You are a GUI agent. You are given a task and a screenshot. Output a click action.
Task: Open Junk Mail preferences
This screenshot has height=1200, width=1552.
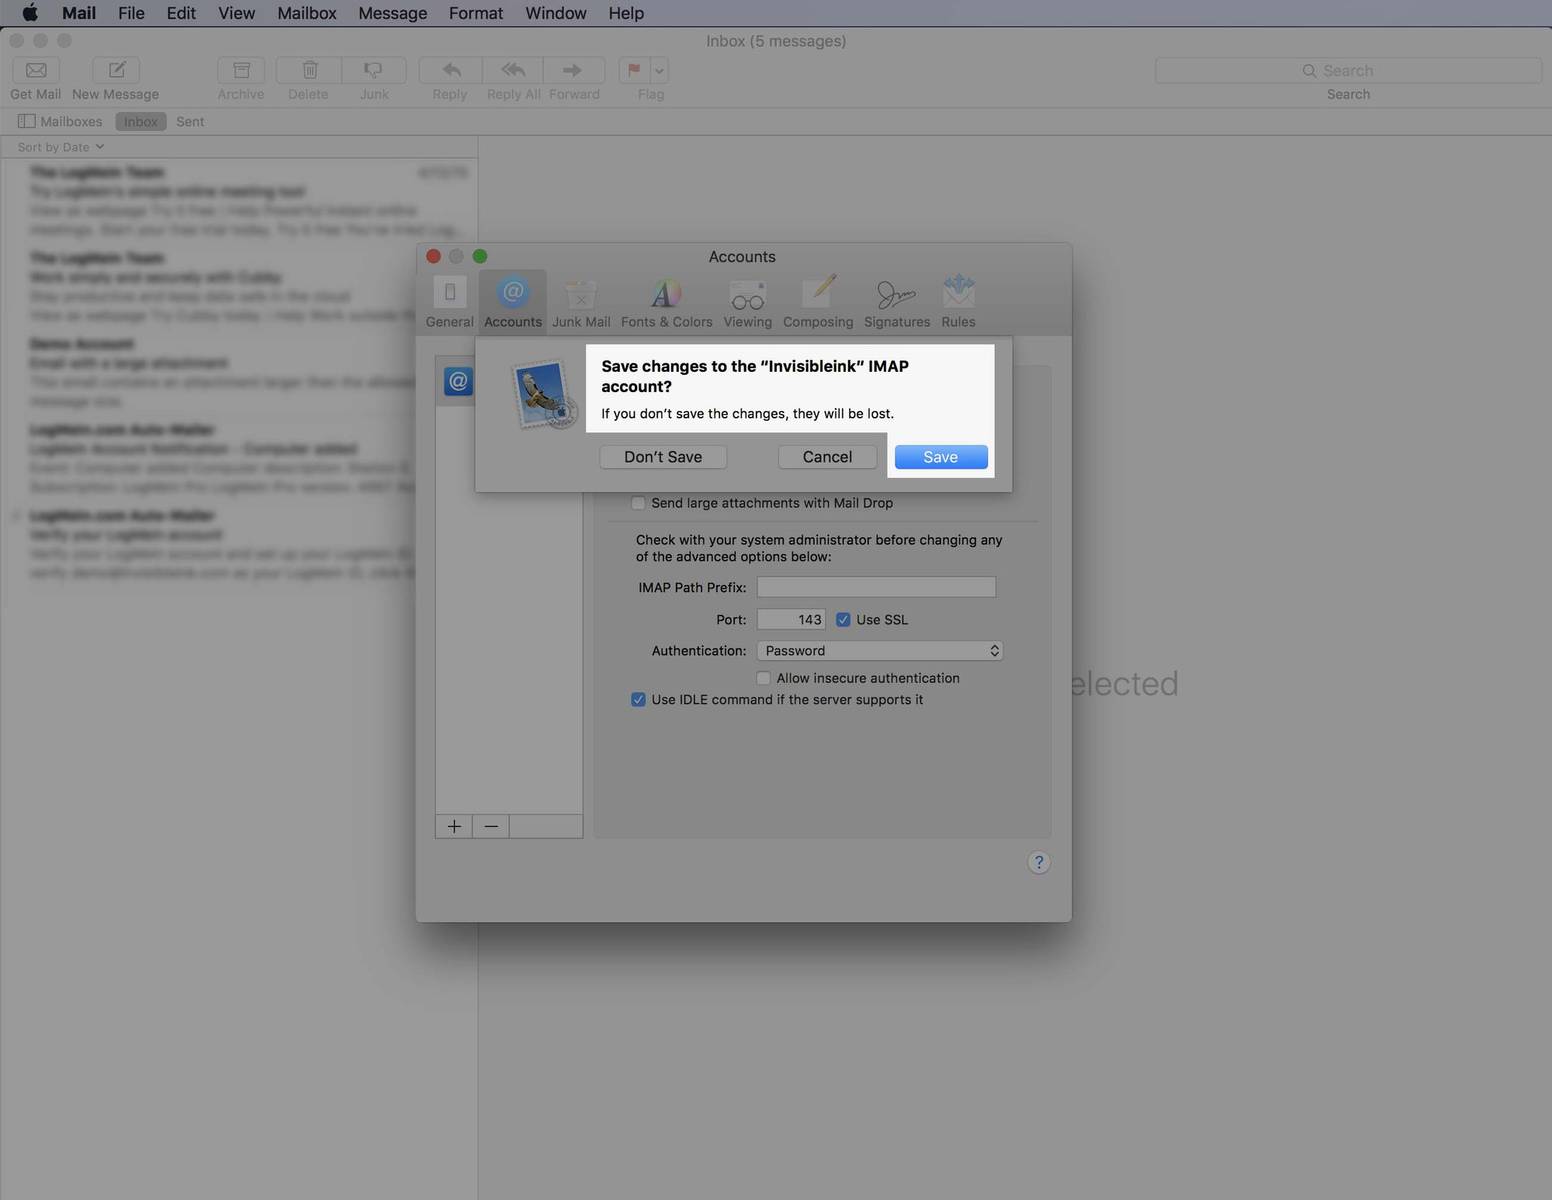click(581, 301)
